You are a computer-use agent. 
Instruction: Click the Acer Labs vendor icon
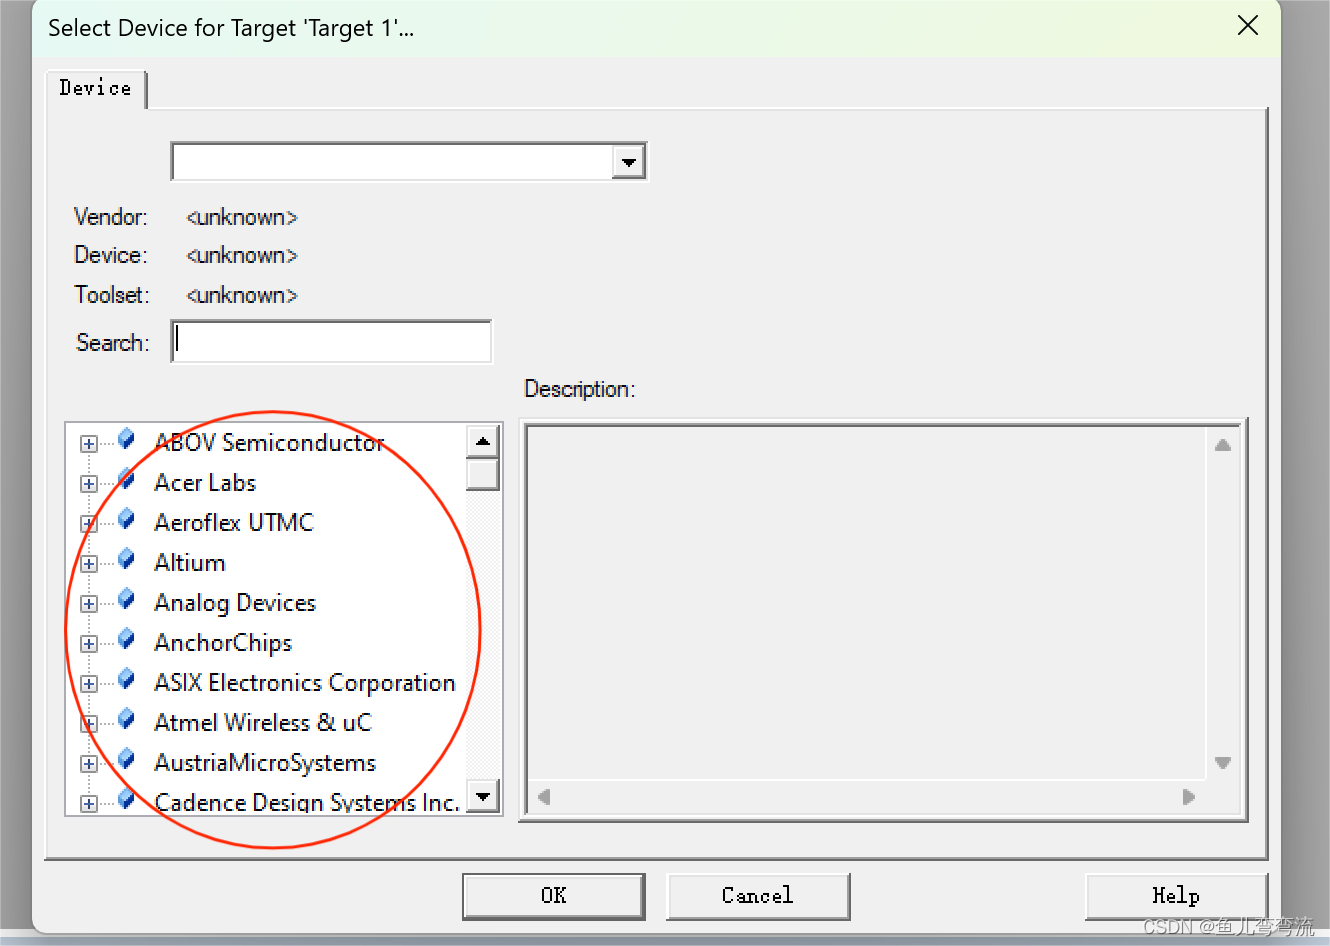click(x=127, y=479)
